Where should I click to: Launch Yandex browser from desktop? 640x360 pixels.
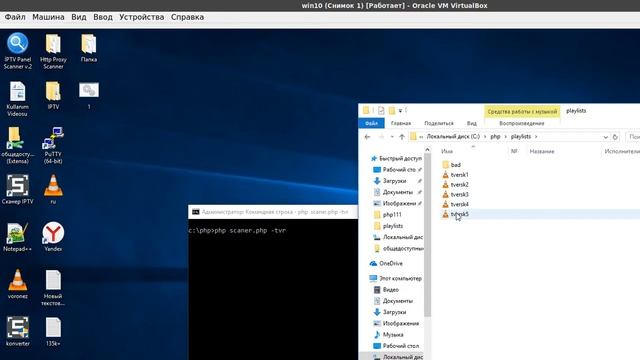pyautogui.click(x=53, y=237)
